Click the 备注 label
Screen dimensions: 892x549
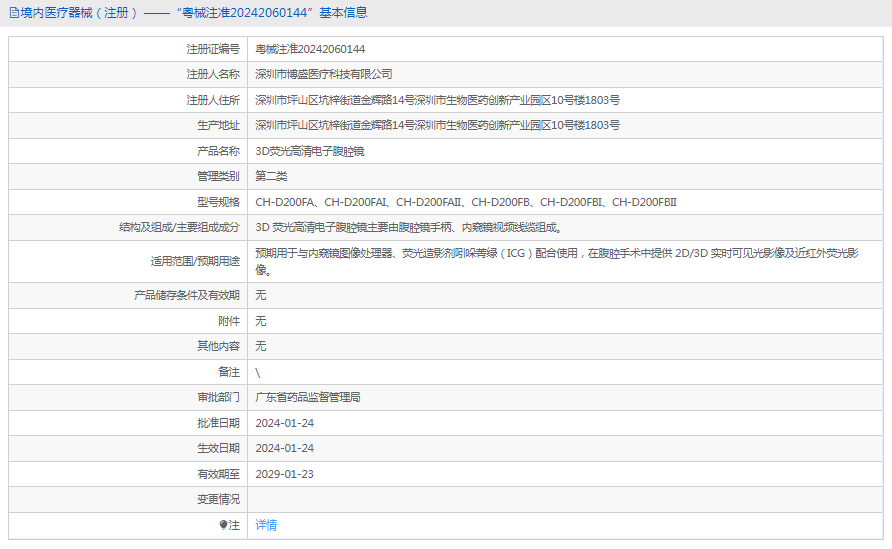229,372
